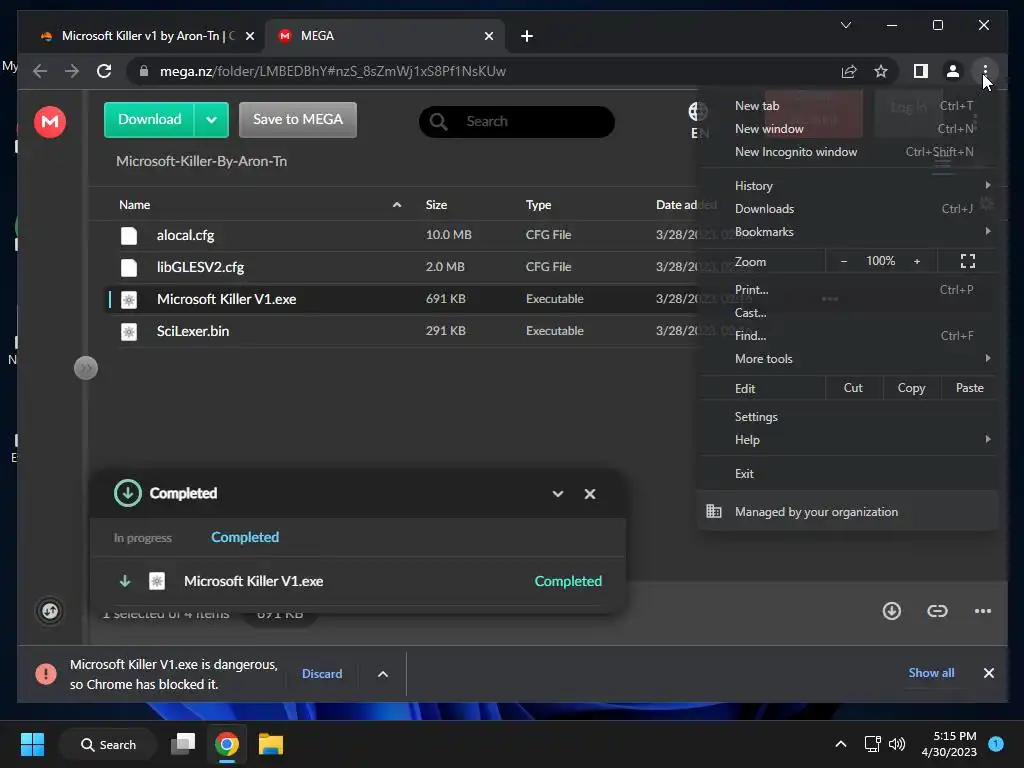This screenshot has width=1024, height=768.
Task: Click the circular transfers icon in MEGA sidebar
Action: coord(50,611)
